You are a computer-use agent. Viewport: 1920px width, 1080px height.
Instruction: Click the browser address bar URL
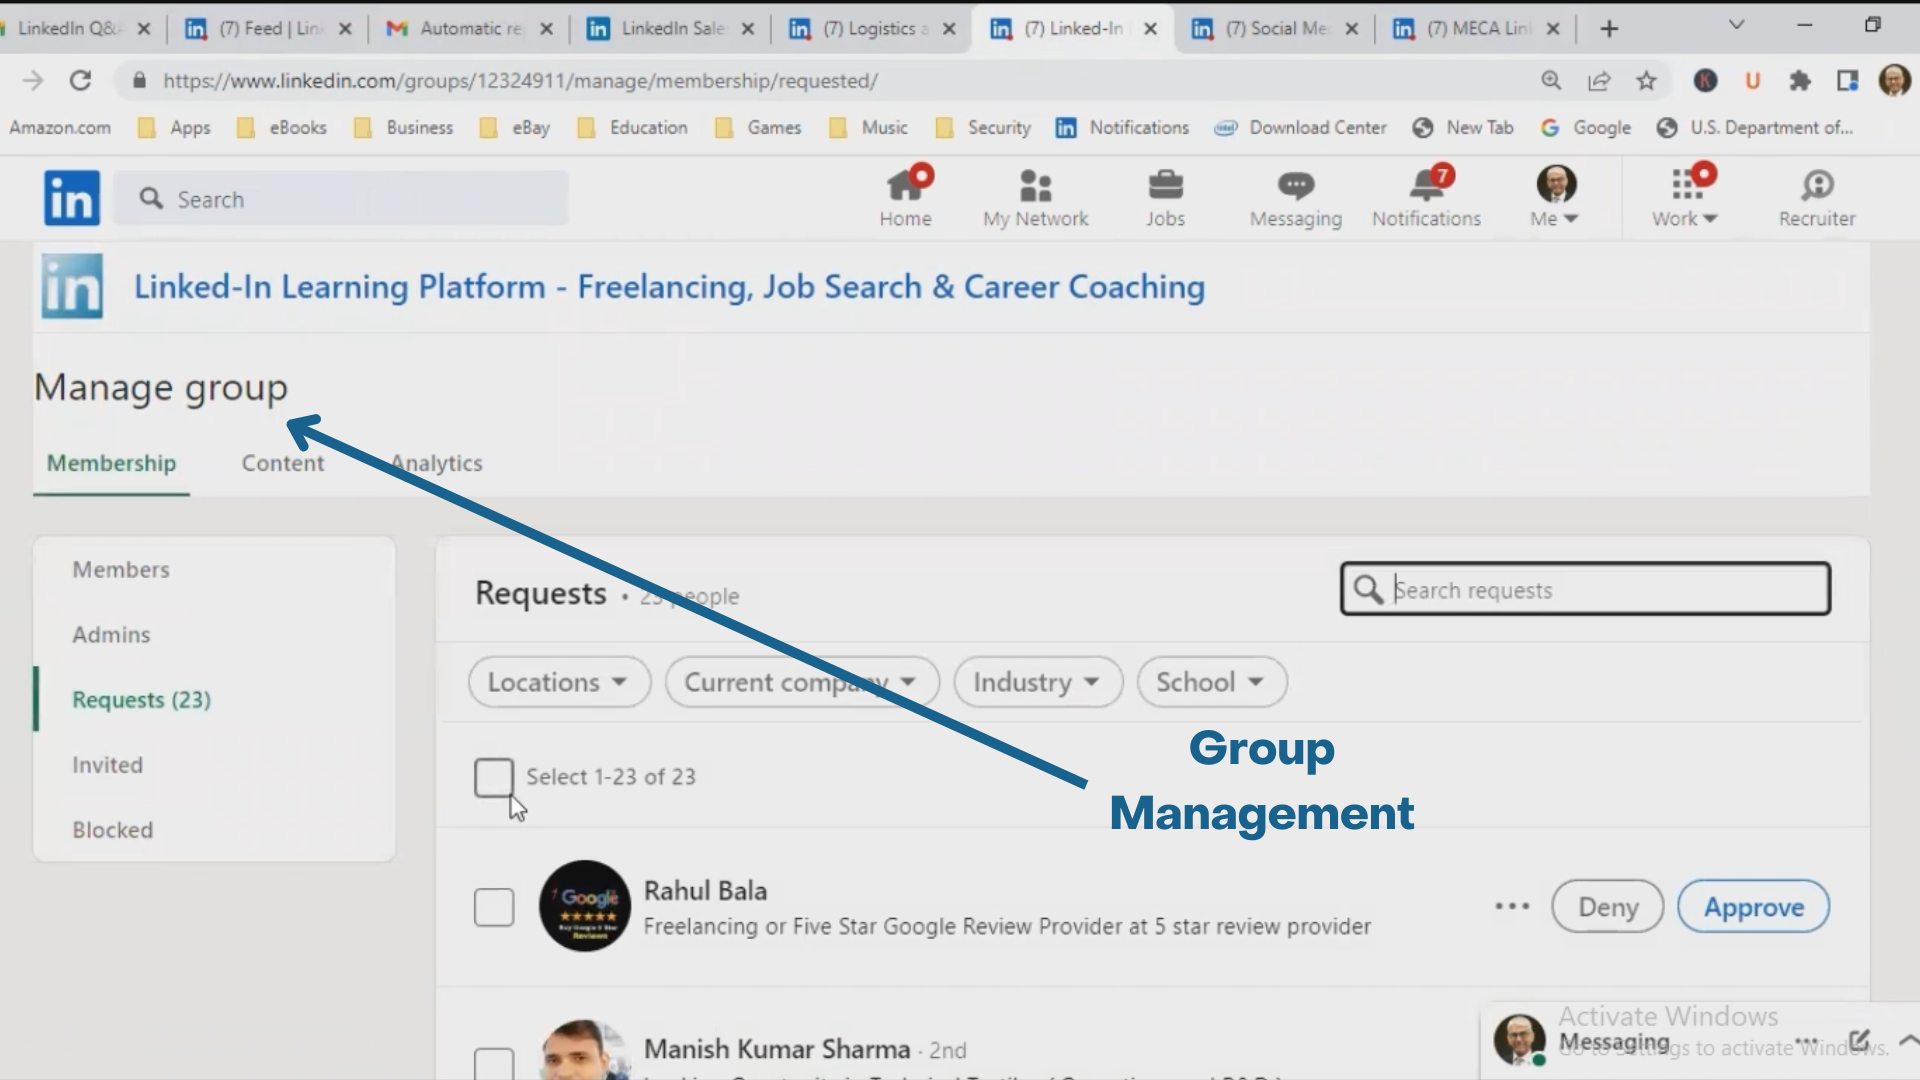coord(520,81)
